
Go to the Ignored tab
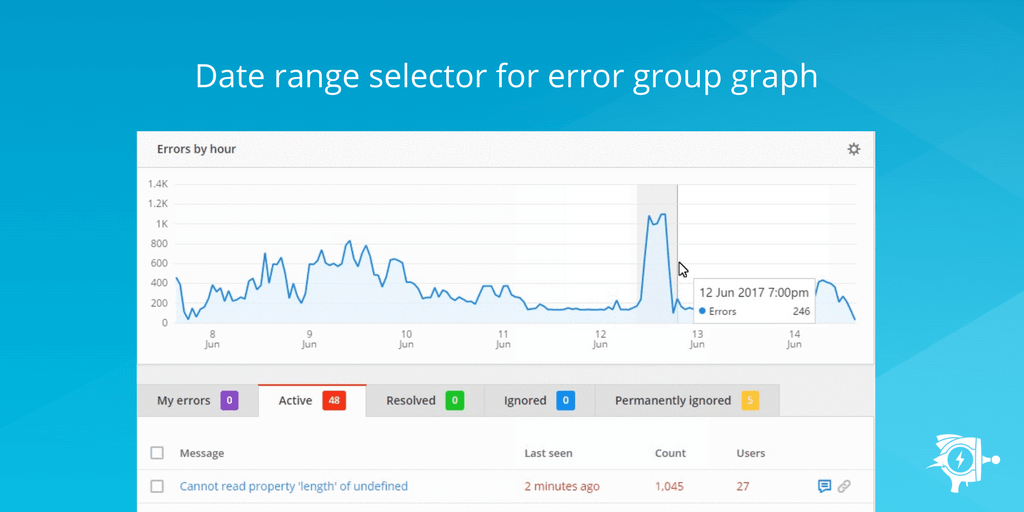(x=539, y=400)
